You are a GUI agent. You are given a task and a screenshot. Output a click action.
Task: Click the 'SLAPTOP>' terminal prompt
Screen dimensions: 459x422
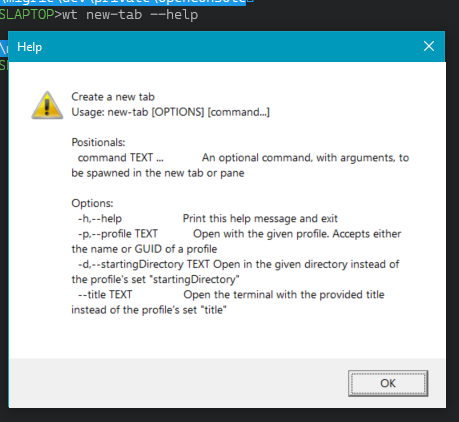tap(31, 15)
